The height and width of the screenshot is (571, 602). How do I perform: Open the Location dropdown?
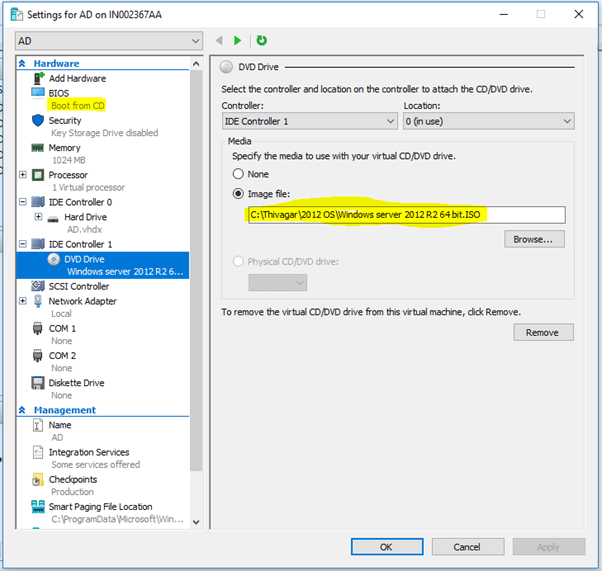(489, 121)
